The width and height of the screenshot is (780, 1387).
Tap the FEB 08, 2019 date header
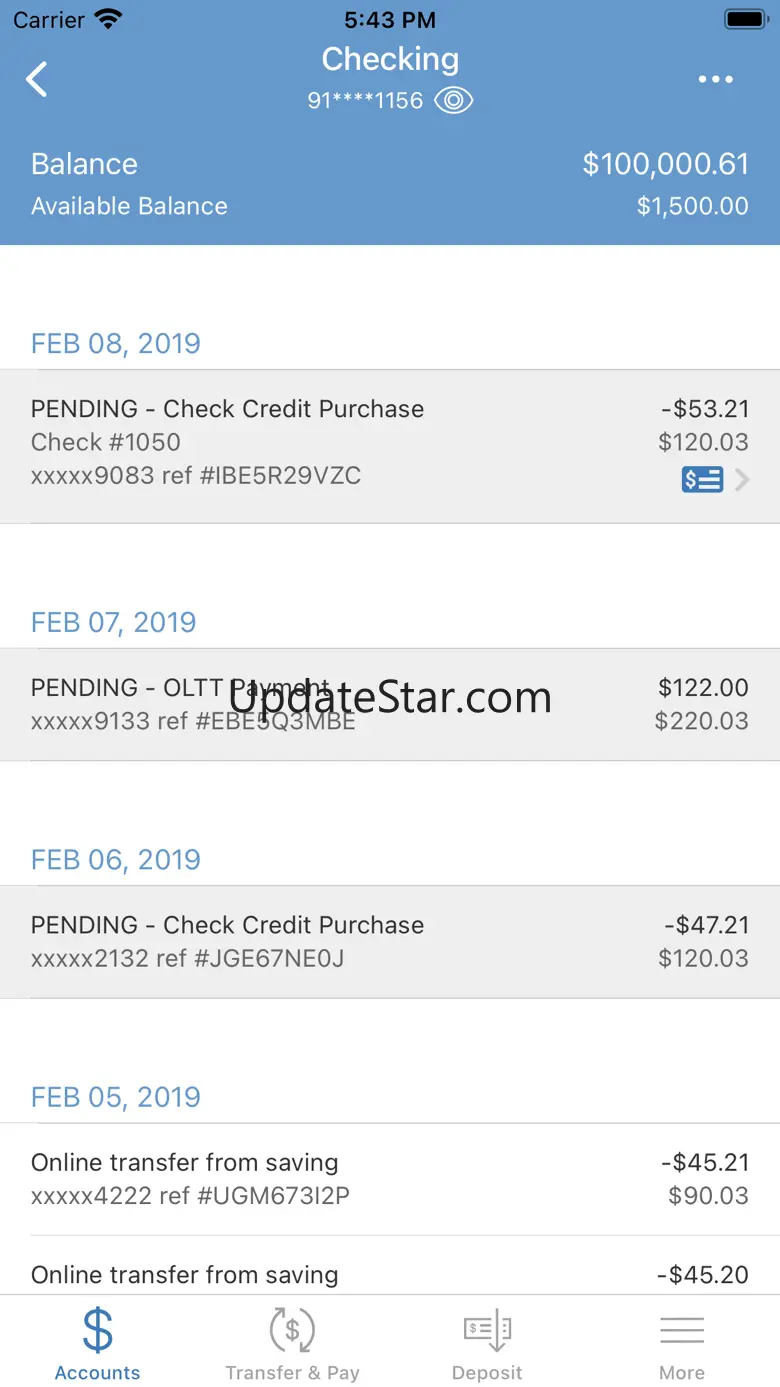(116, 343)
